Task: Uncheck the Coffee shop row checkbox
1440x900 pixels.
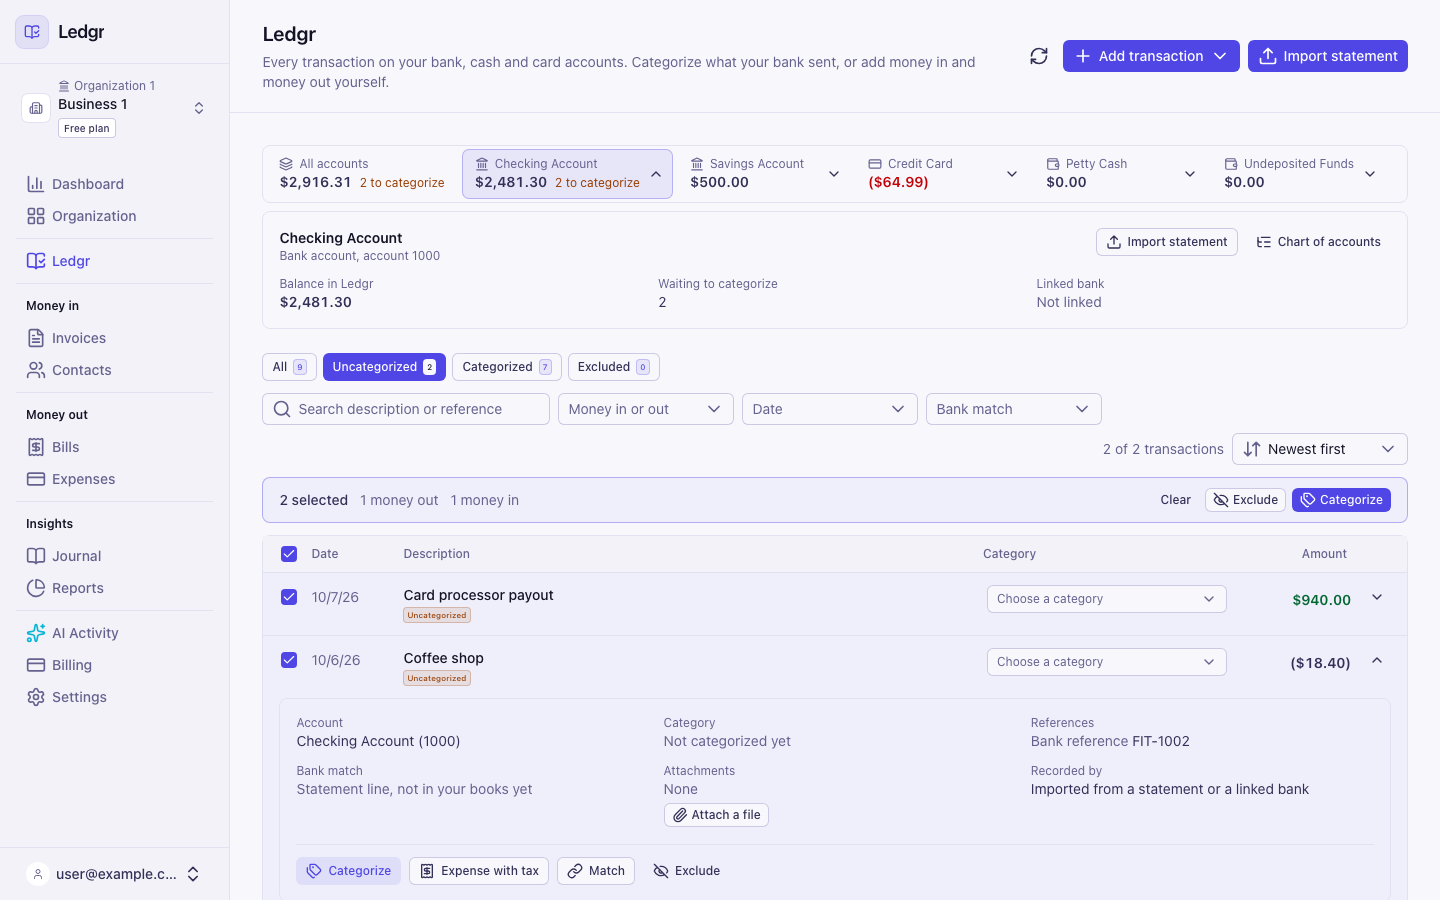Action: click(x=289, y=660)
